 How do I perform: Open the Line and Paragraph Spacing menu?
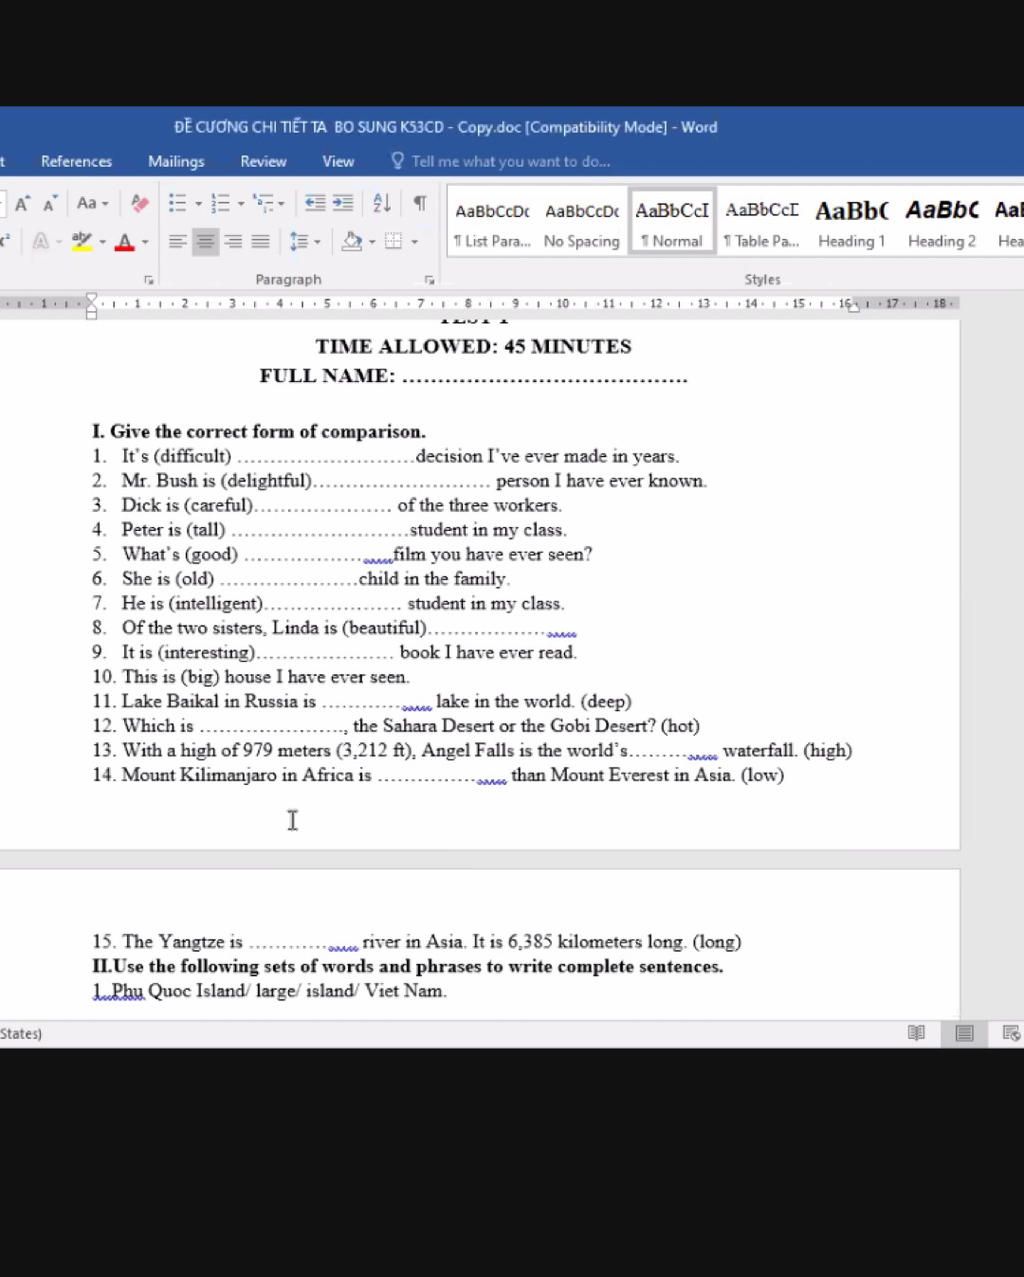point(304,241)
